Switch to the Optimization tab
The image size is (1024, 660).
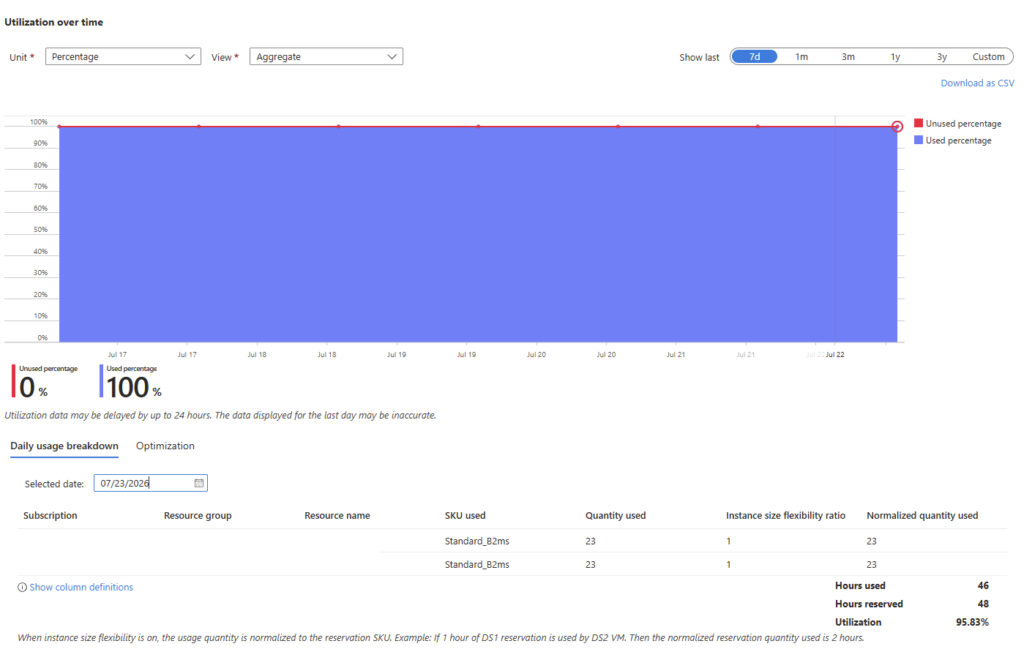point(165,446)
